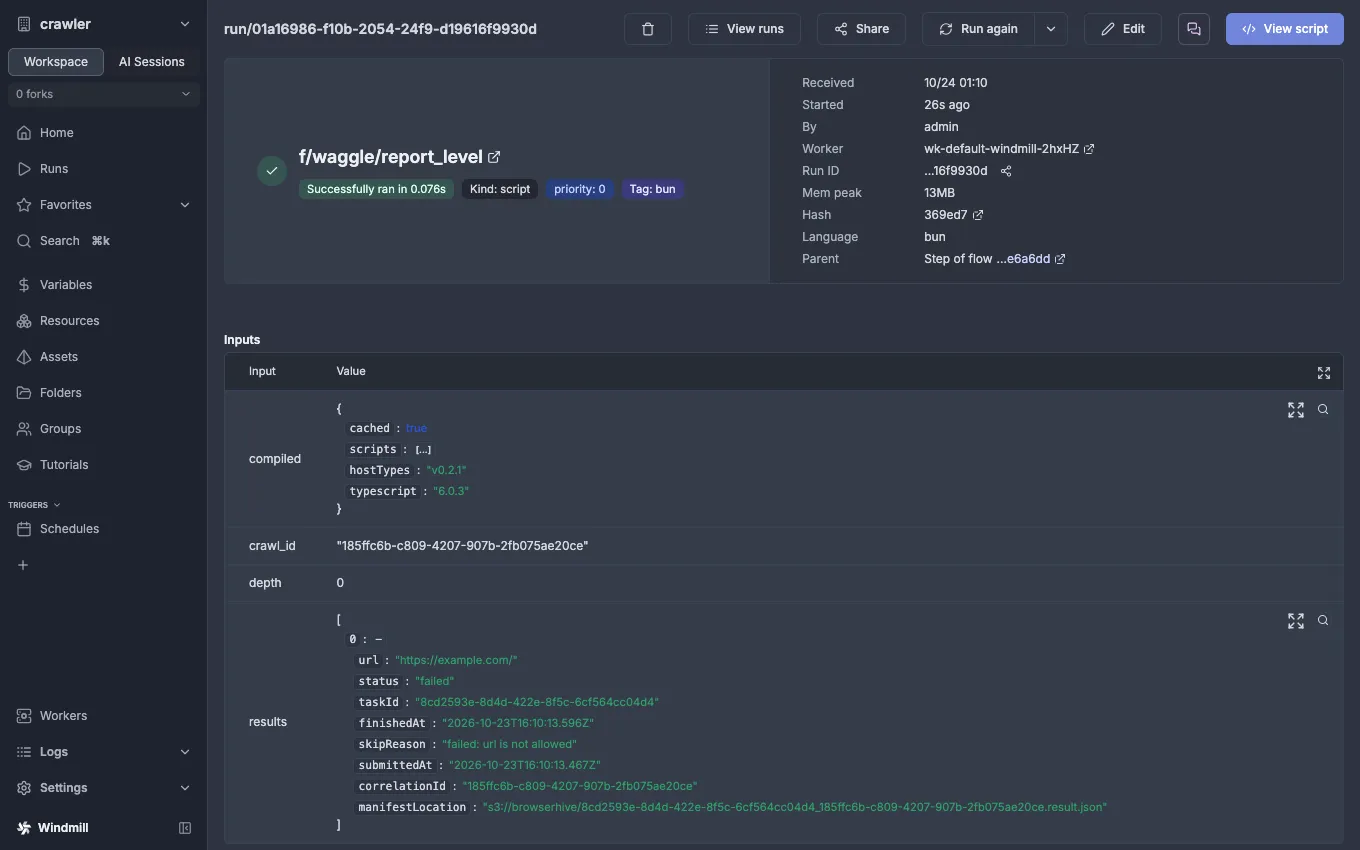Screen dimensions: 1360x850
Task: Search within the results JSON value
Action: (x=1323, y=621)
